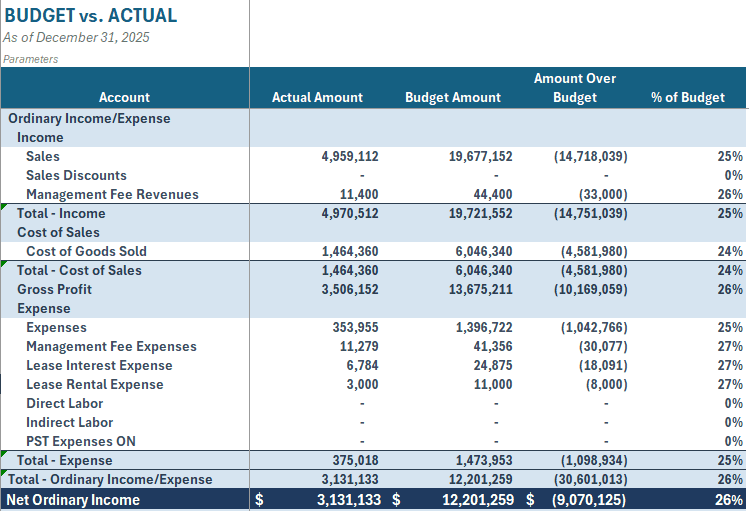
Task: Select Net Ordinary Income variance (9,070,125)
Action: point(588,500)
